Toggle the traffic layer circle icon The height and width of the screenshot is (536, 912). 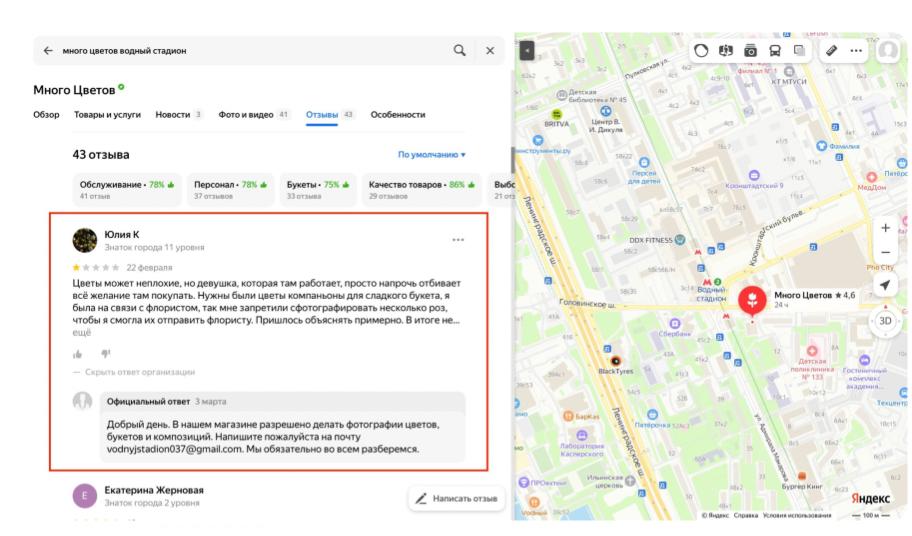pyautogui.click(x=701, y=51)
